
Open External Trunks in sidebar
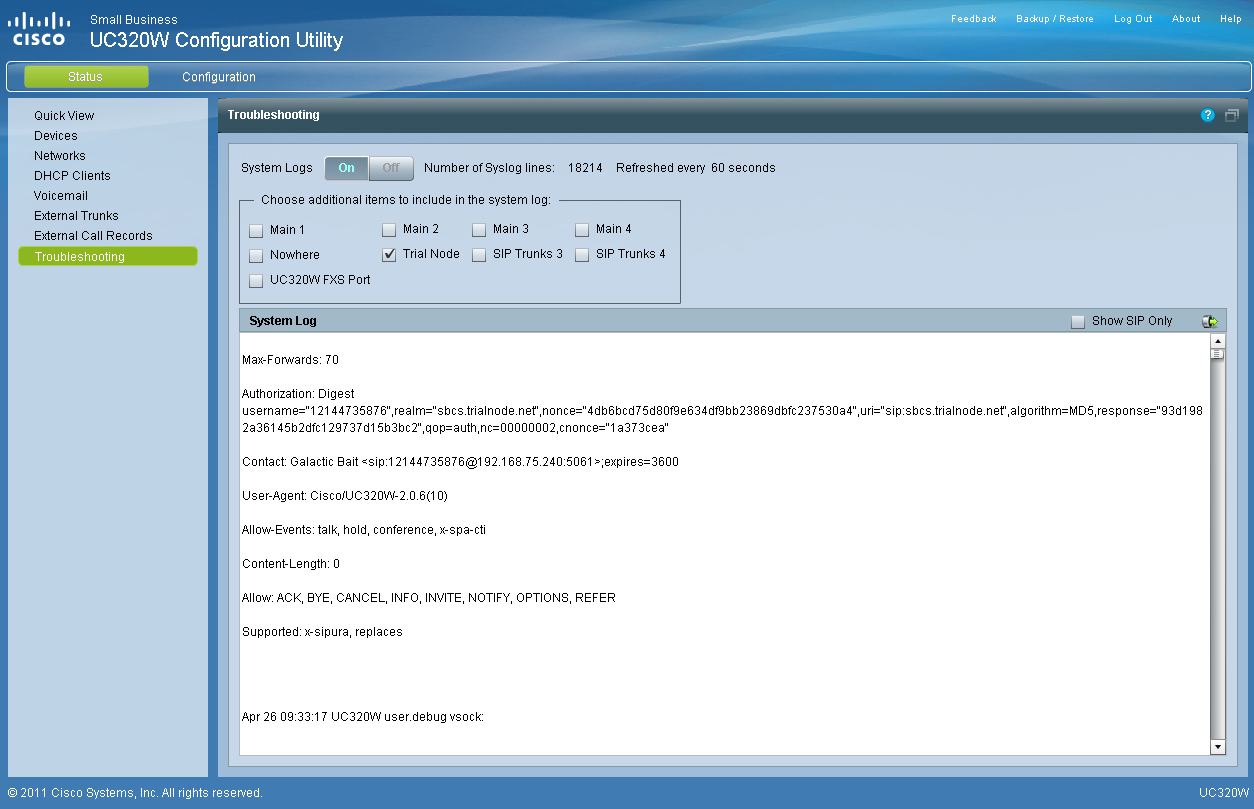(76, 216)
